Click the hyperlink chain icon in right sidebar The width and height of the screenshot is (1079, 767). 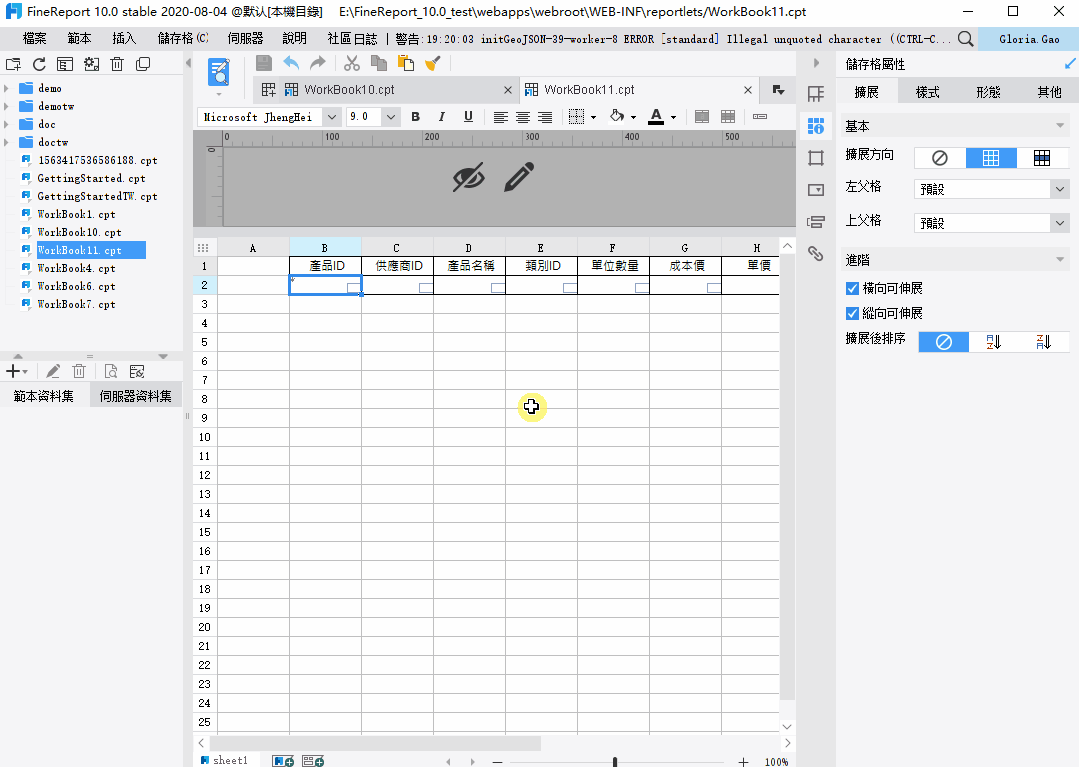[x=815, y=253]
